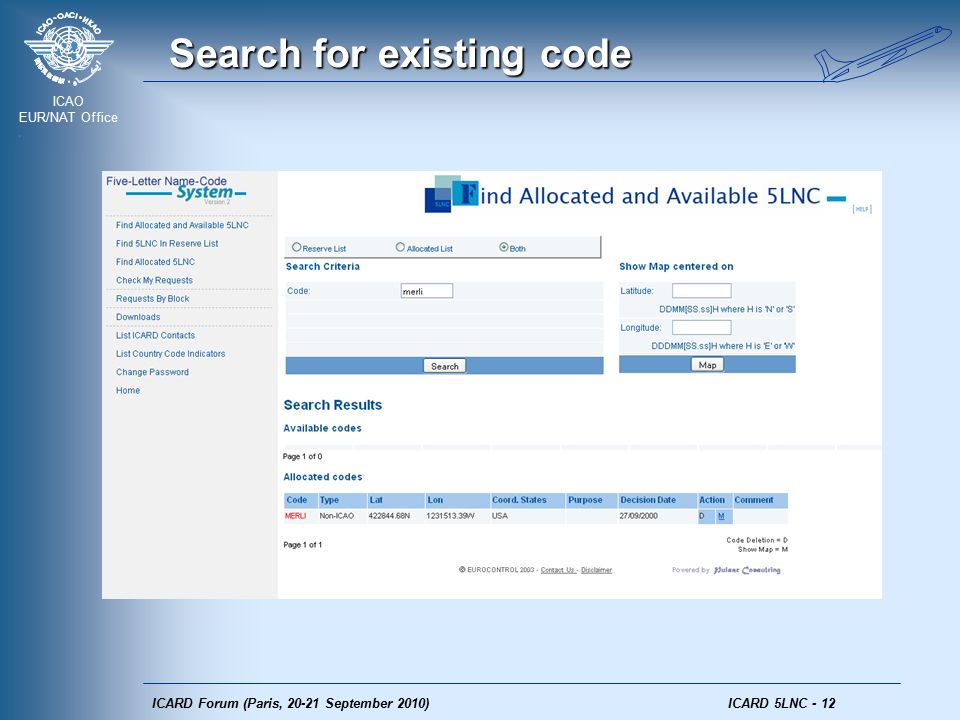Select the Reserve List radio button

[x=296, y=247]
